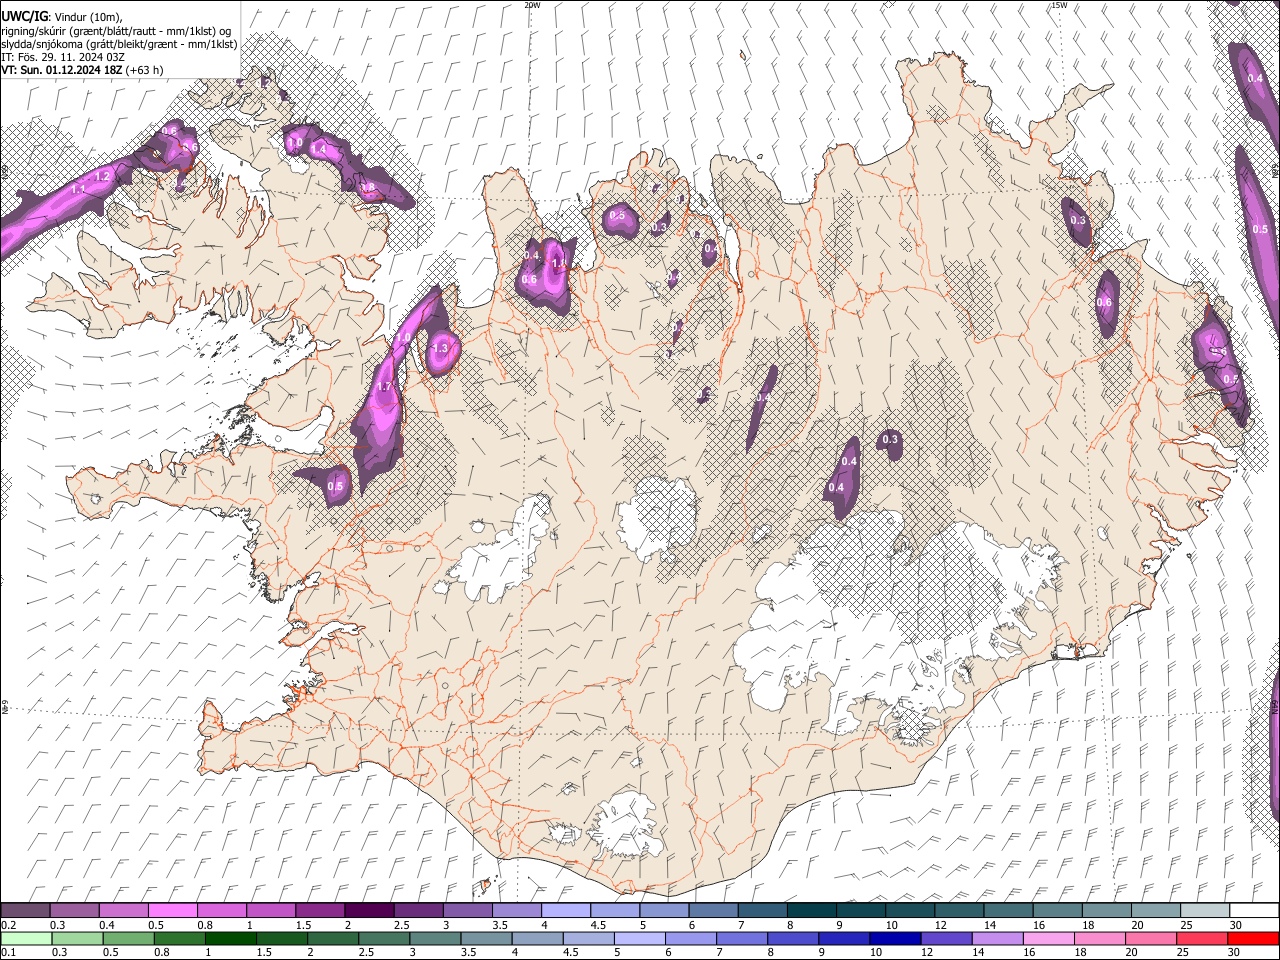Click the 1.4 precipitation value on the map
The image size is (1280, 960).
[319, 149]
